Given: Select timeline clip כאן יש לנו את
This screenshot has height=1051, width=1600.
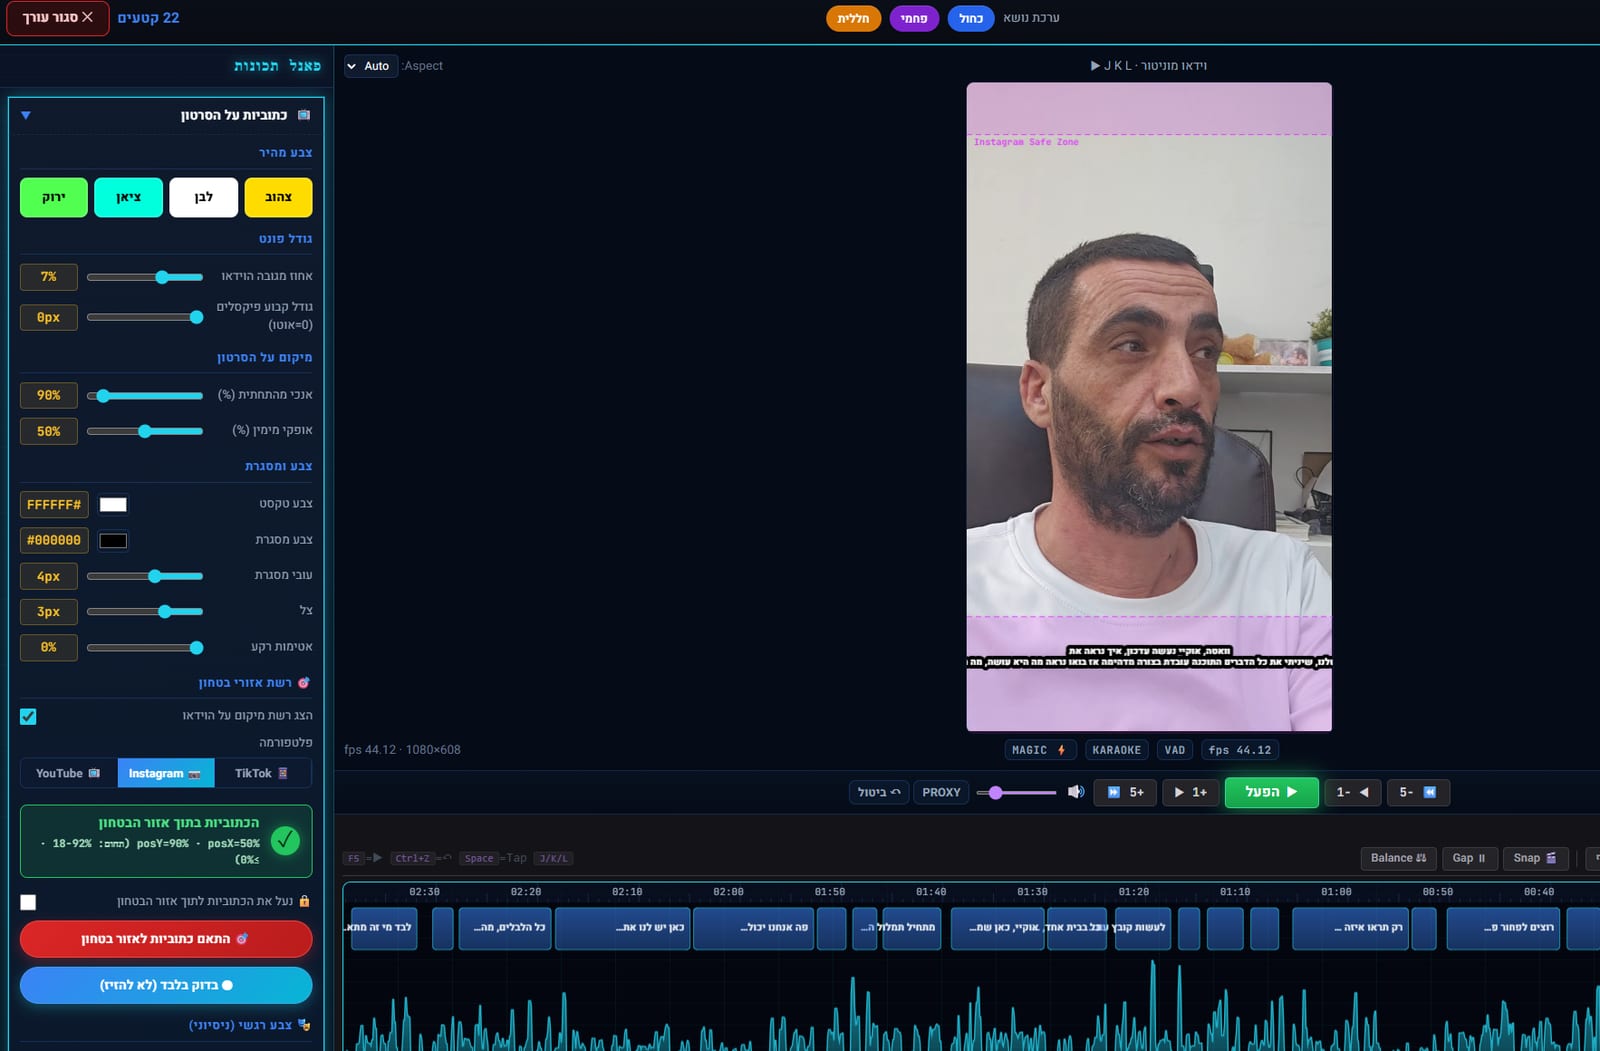Looking at the screenshot, I should tap(622, 928).
